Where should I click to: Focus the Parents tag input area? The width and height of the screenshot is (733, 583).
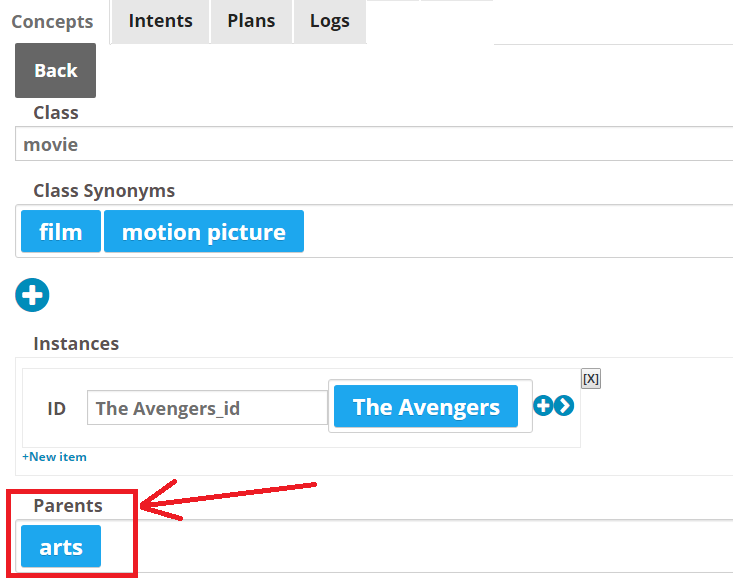416,546
